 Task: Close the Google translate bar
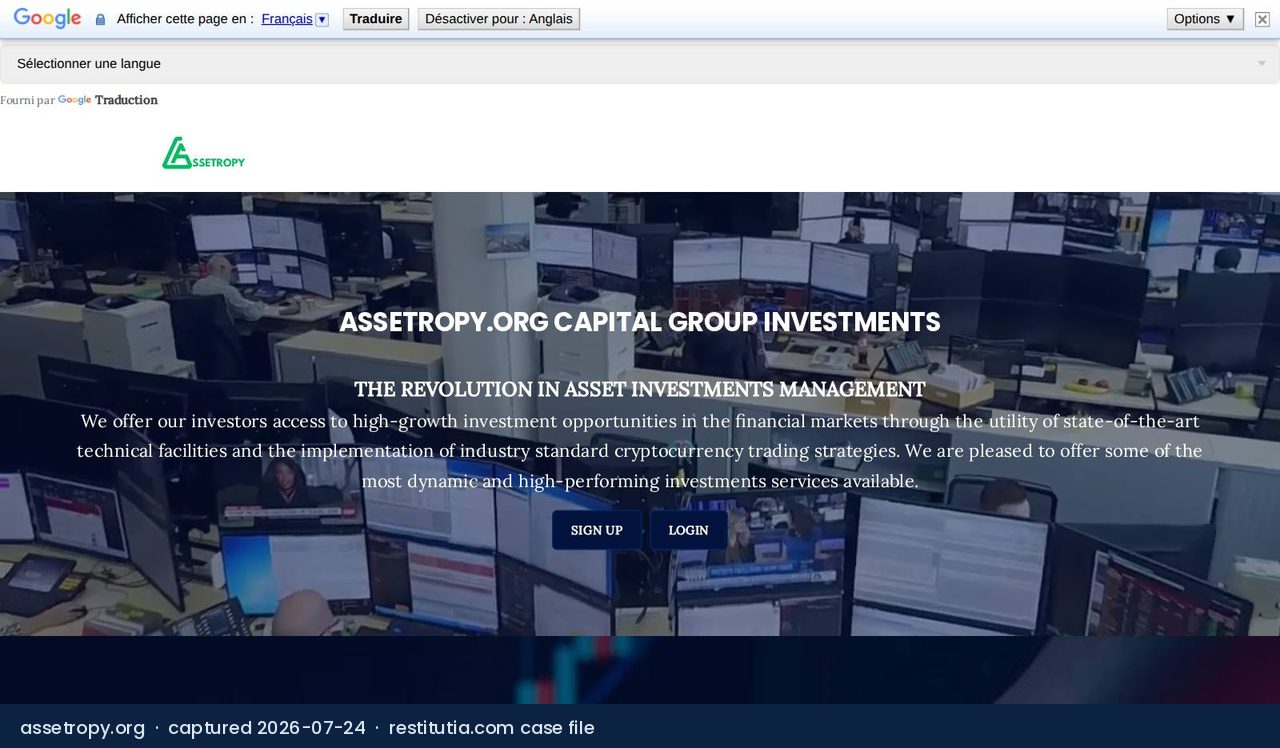click(x=1262, y=19)
